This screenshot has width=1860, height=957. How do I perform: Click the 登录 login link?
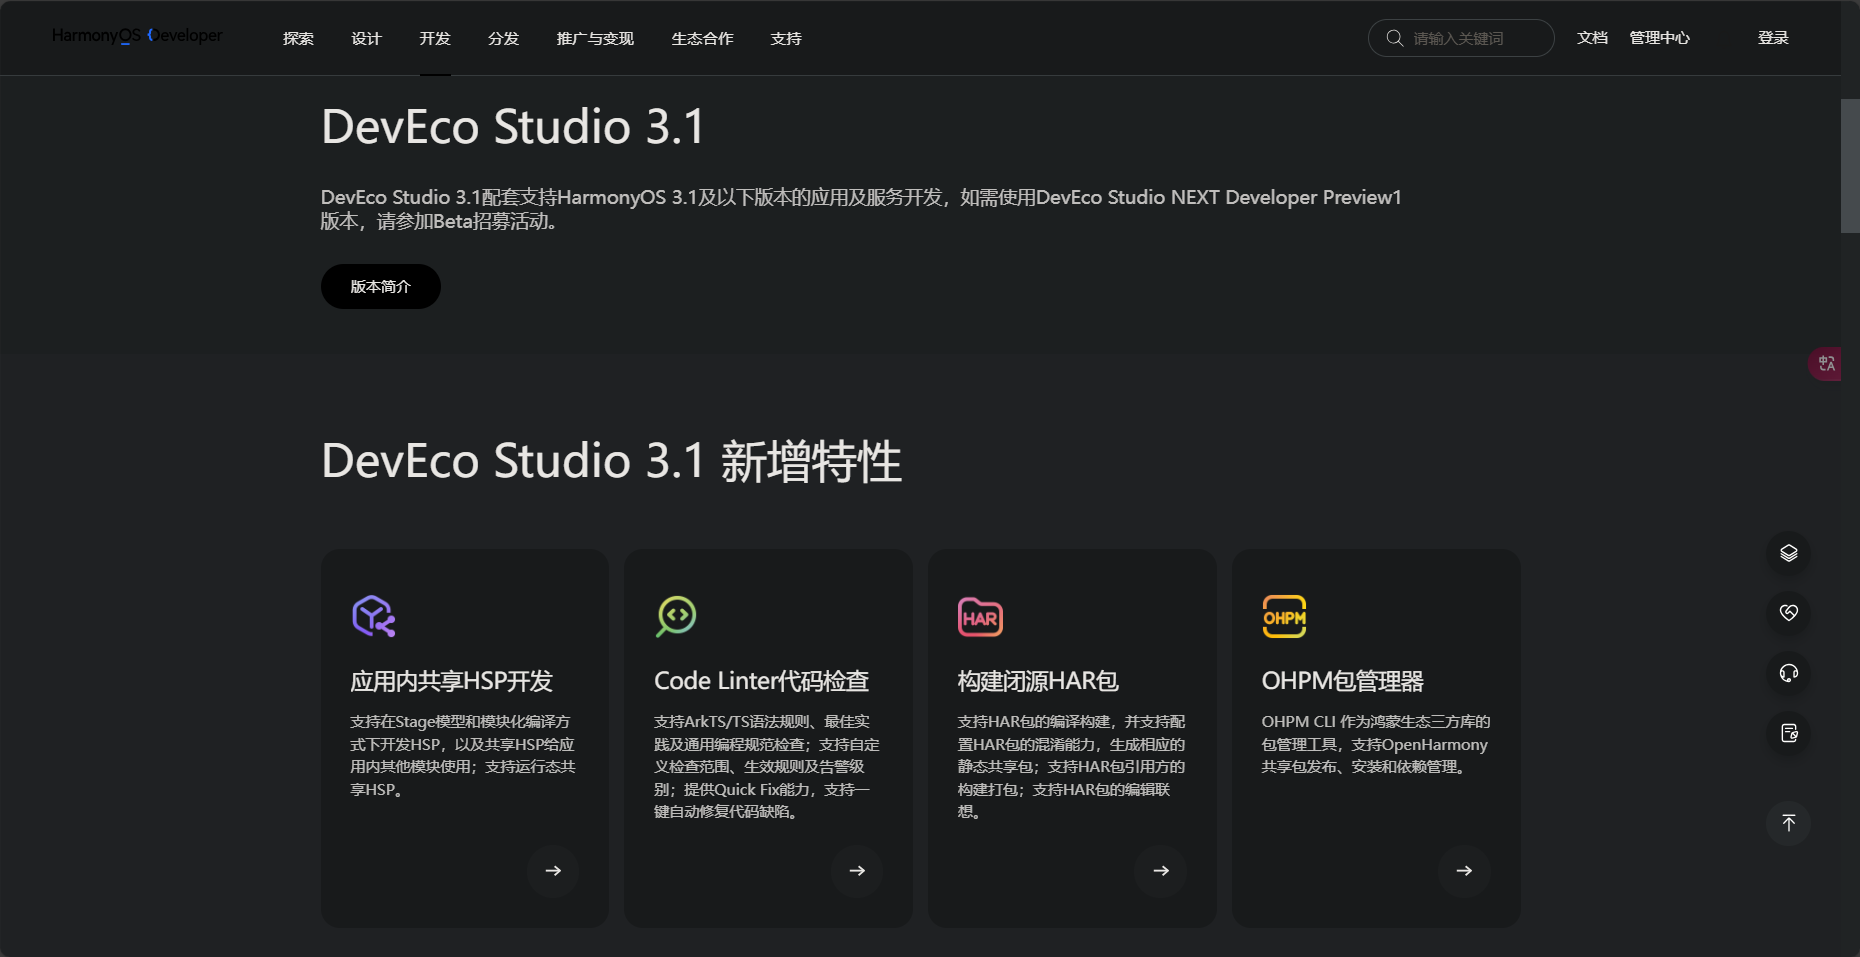click(1773, 38)
